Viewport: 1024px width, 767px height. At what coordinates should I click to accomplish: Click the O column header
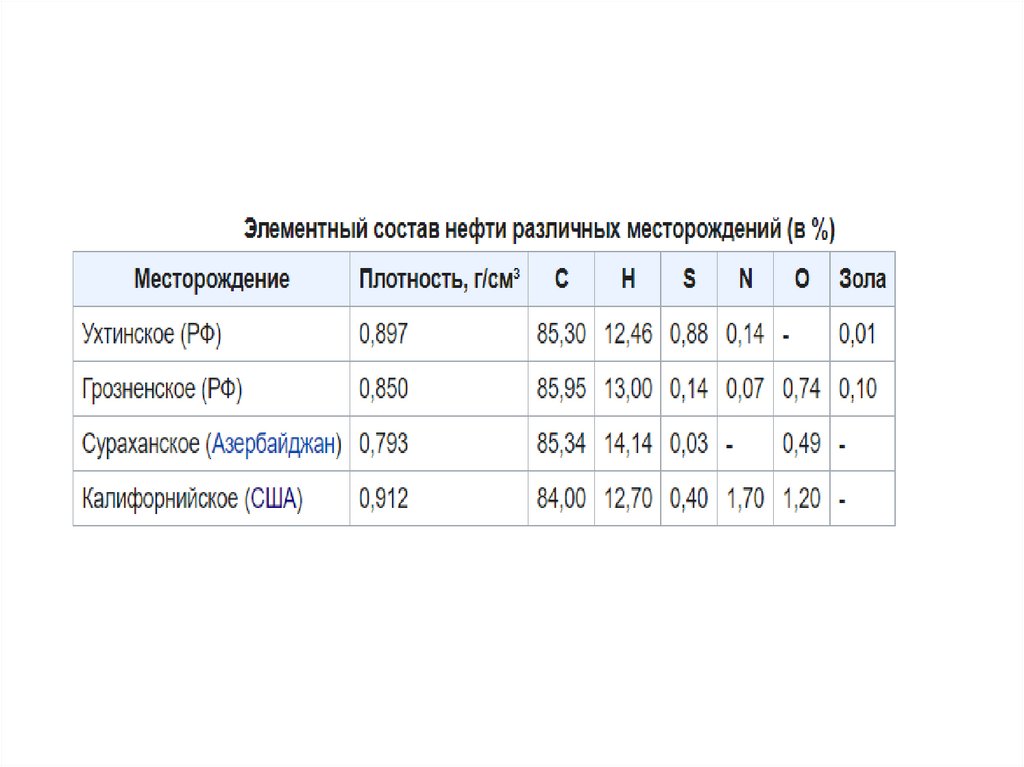click(x=802, y=279)
